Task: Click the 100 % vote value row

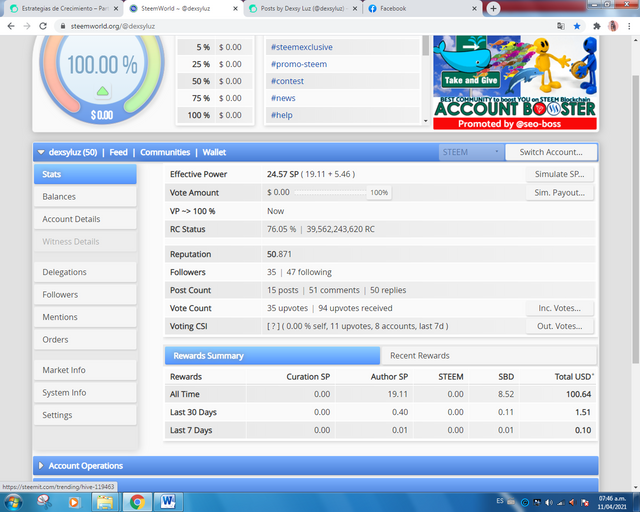Action: tap(215, 116)
